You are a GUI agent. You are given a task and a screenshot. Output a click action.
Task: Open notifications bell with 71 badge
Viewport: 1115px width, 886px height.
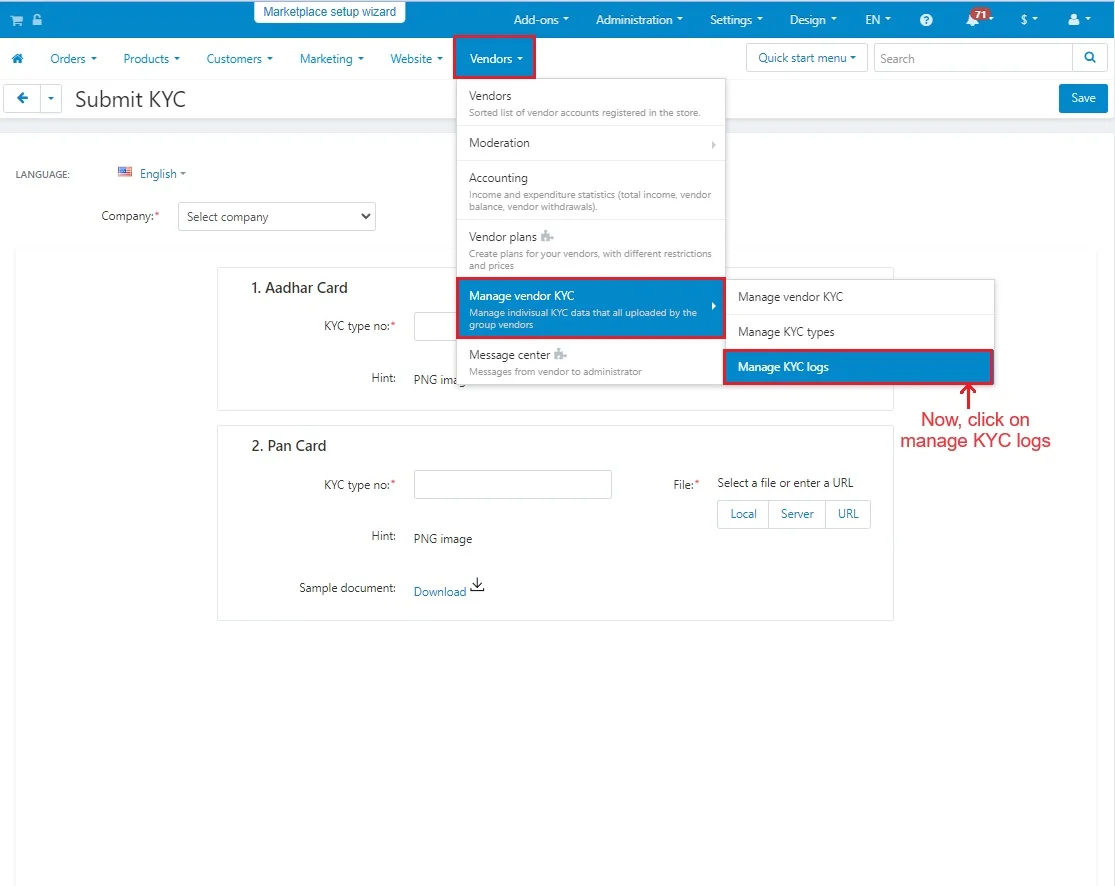pos(973,20)
